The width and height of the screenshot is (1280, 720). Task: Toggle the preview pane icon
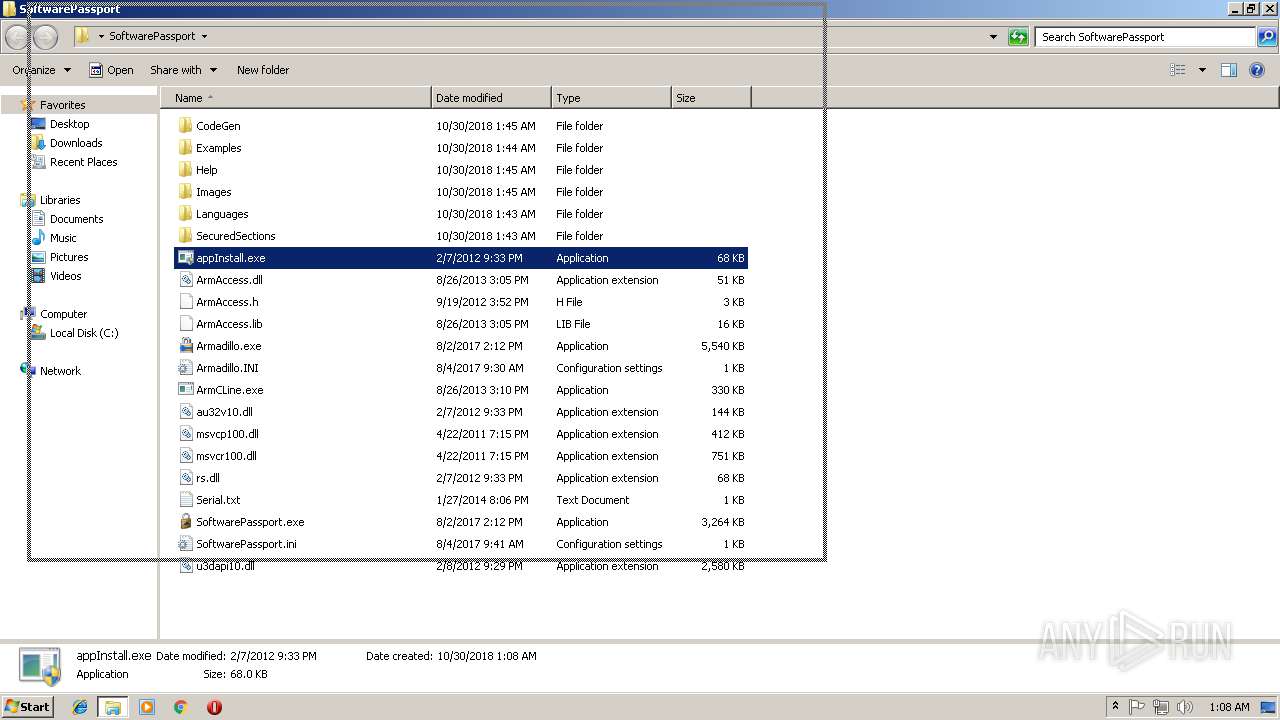[1229, 70]
